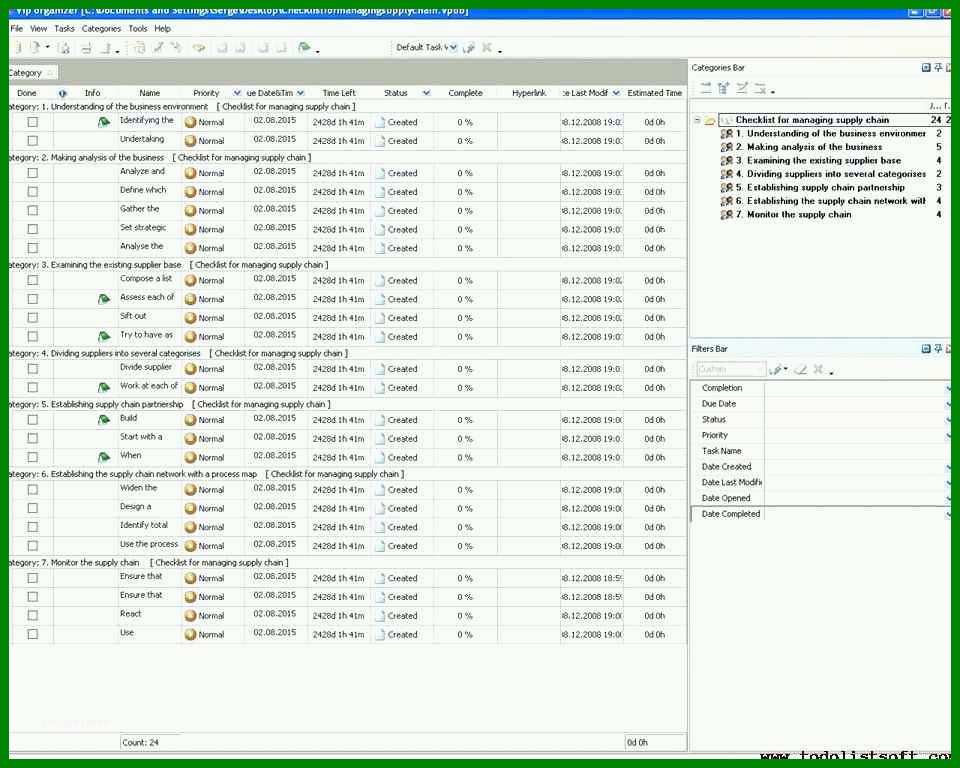Click green flag icon on 'Identifying the' row
This screenshot has width=960, height=768.
click(x=104, y=122)
